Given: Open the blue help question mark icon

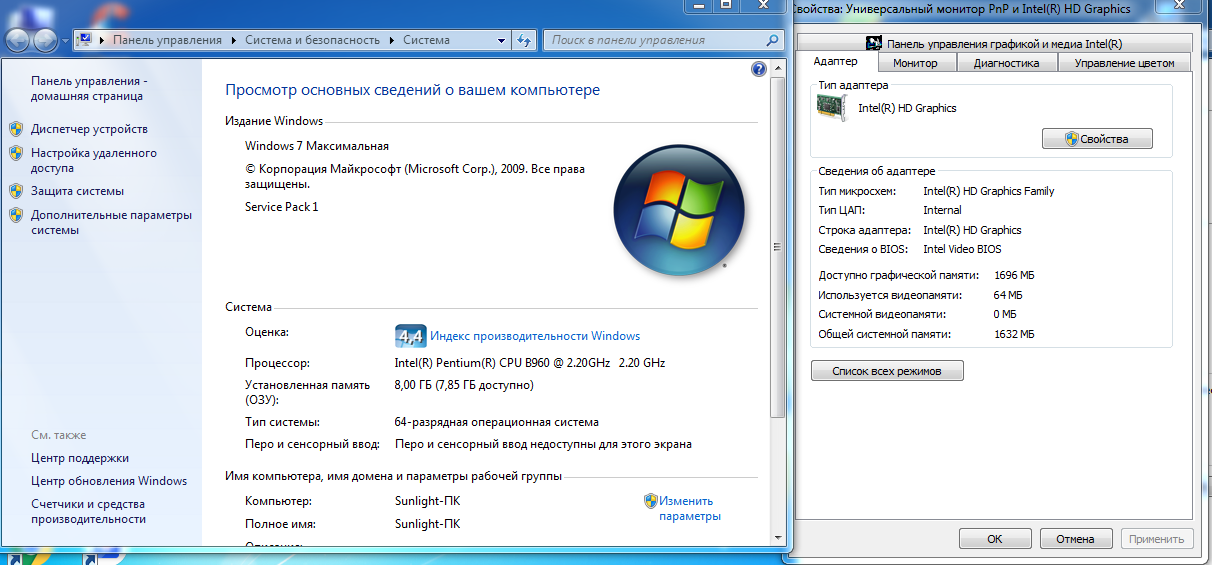Looking at the screenshot, I should click(759, 70).
